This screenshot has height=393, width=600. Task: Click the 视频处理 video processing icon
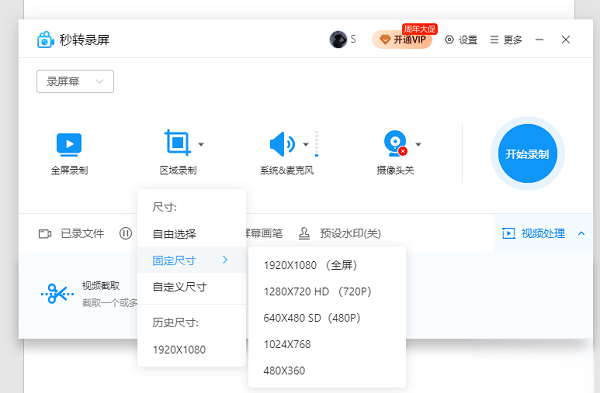pyautogui.click(x=509, y=233)
